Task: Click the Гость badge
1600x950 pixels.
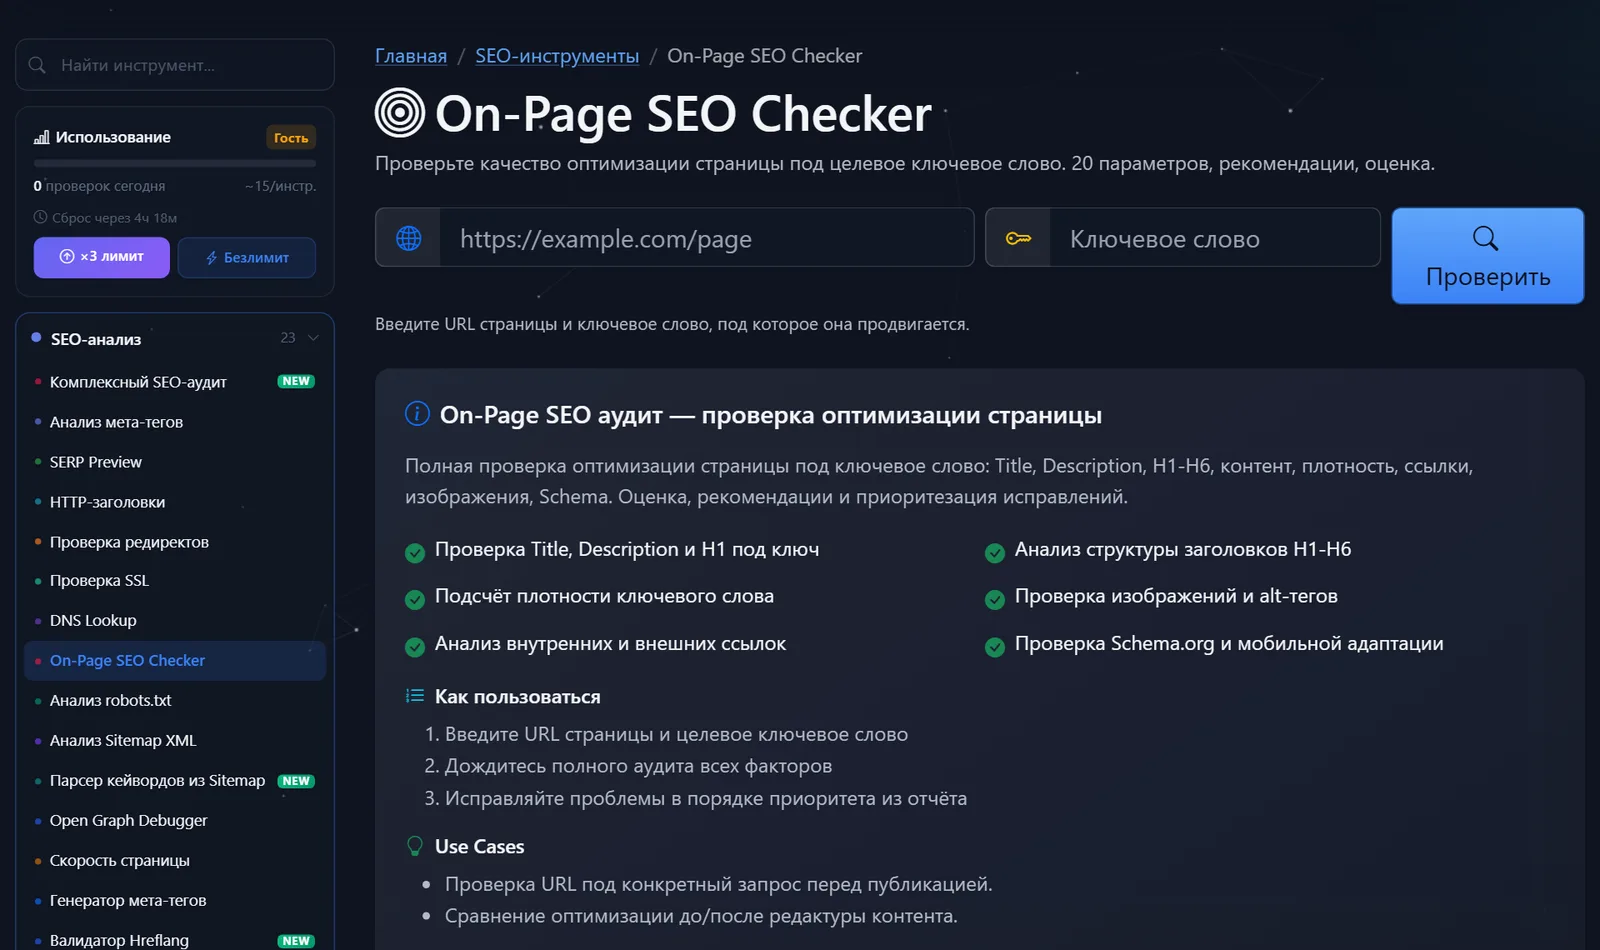Action: [291, 138]
